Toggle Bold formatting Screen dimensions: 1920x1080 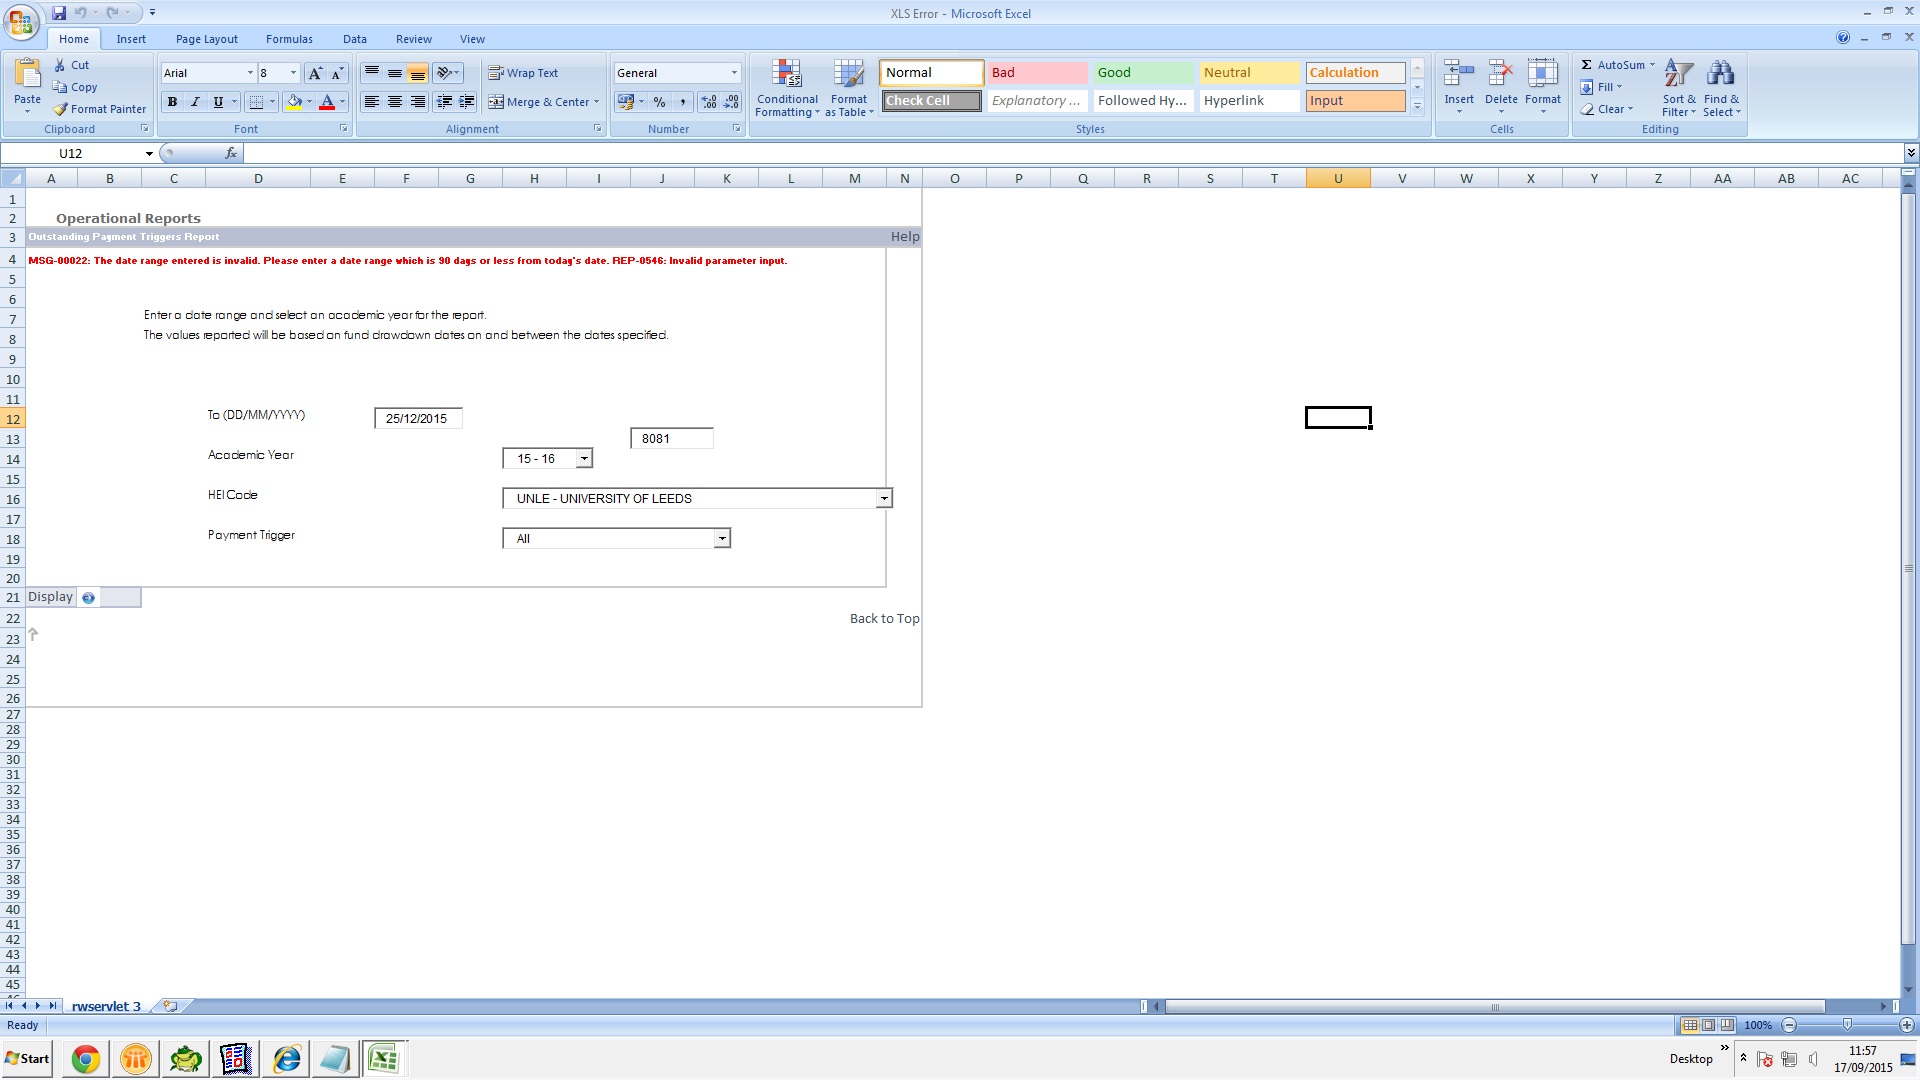pyautogui.click(x=172, y=102)
